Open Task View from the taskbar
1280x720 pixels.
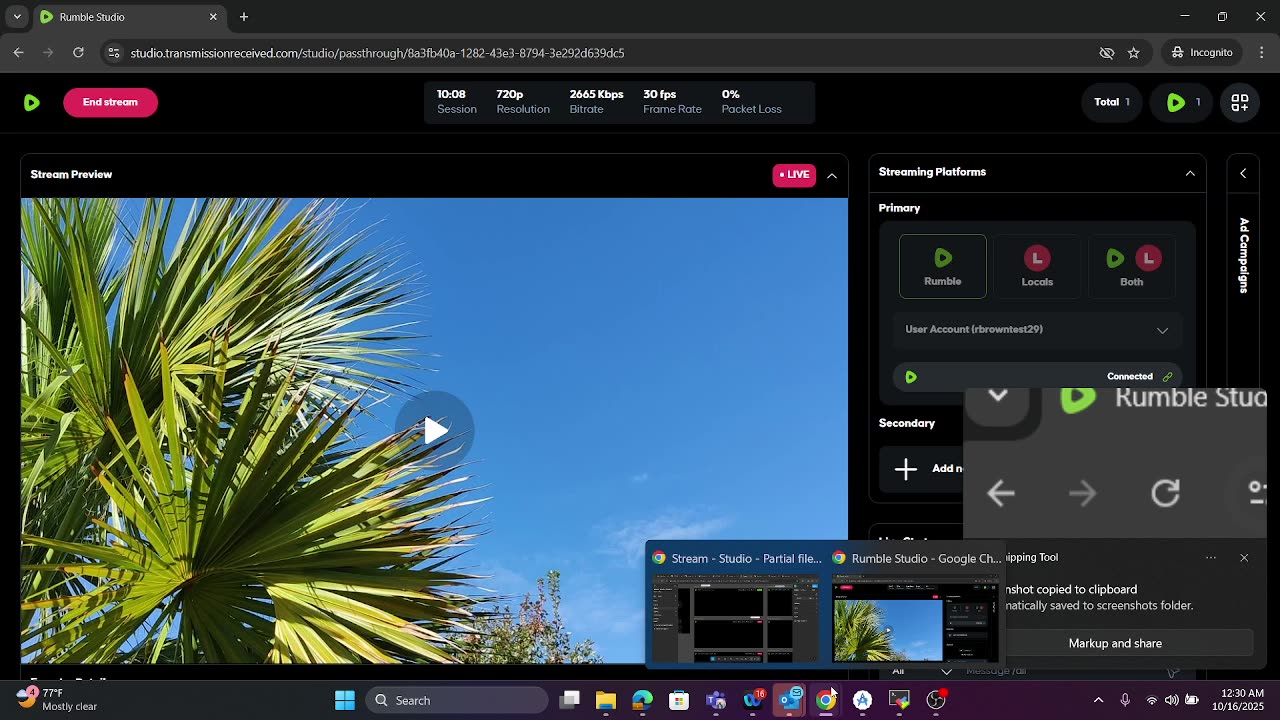pyautogui.click(x=569, y=700)
